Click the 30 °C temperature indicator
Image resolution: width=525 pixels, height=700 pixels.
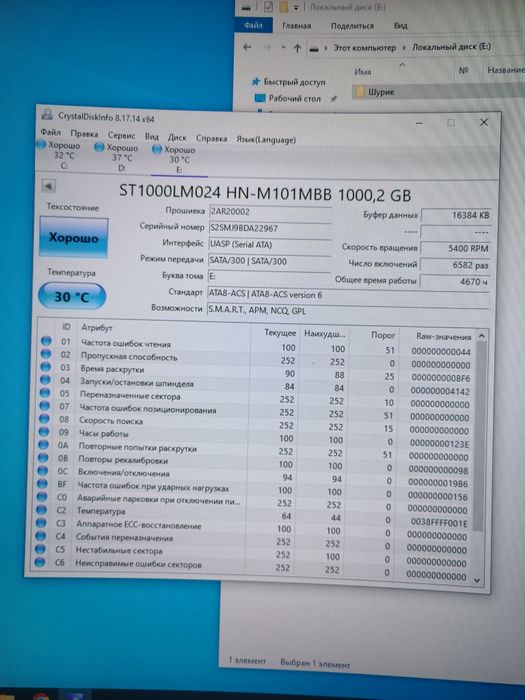tap(72, 296)
